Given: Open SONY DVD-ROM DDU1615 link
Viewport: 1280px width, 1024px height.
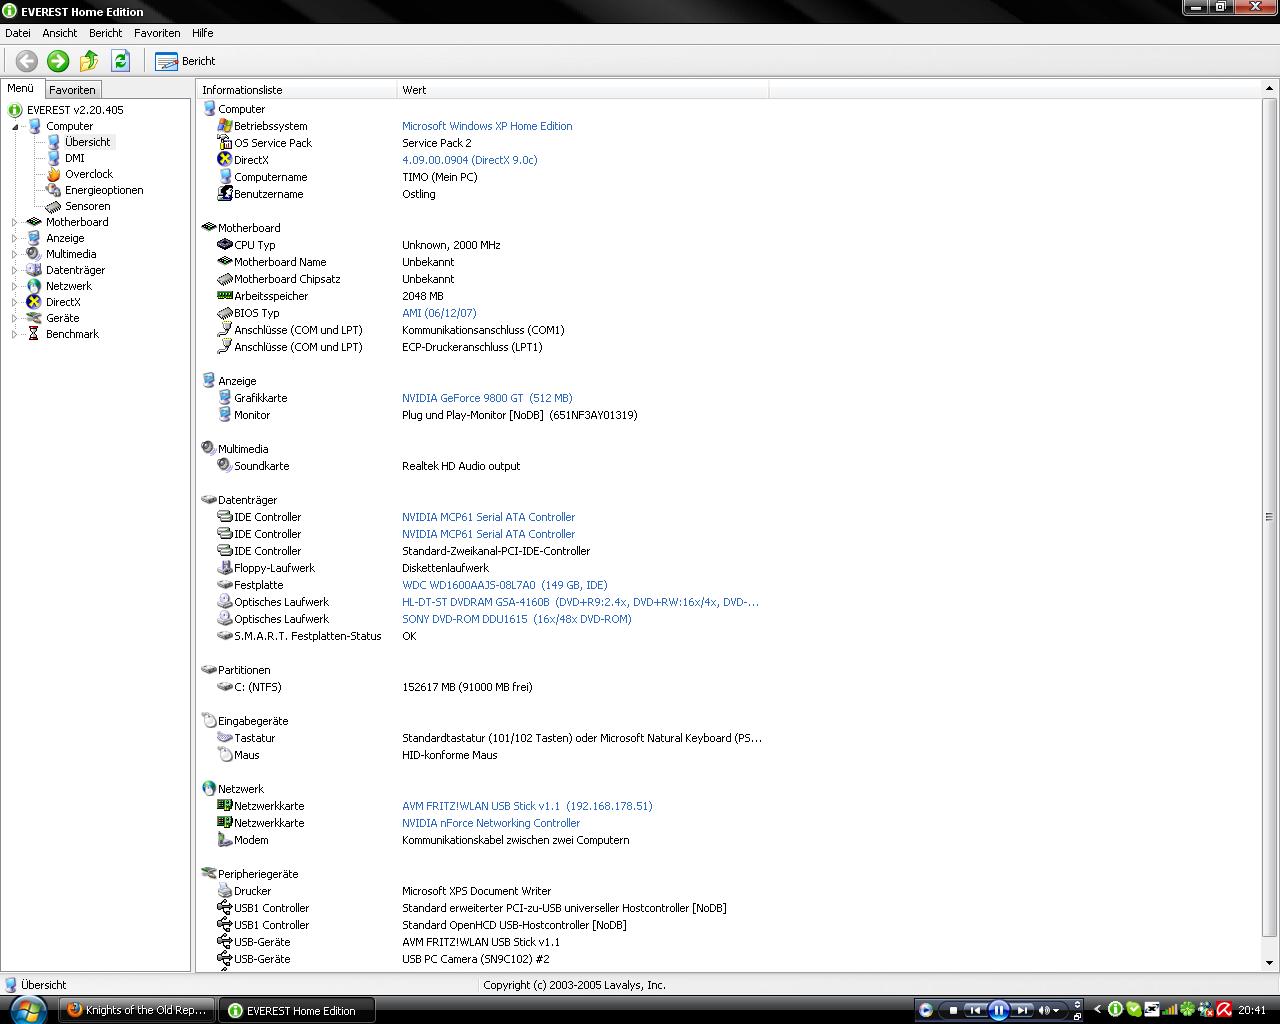Looking at the screenshot, I should 516,619.
